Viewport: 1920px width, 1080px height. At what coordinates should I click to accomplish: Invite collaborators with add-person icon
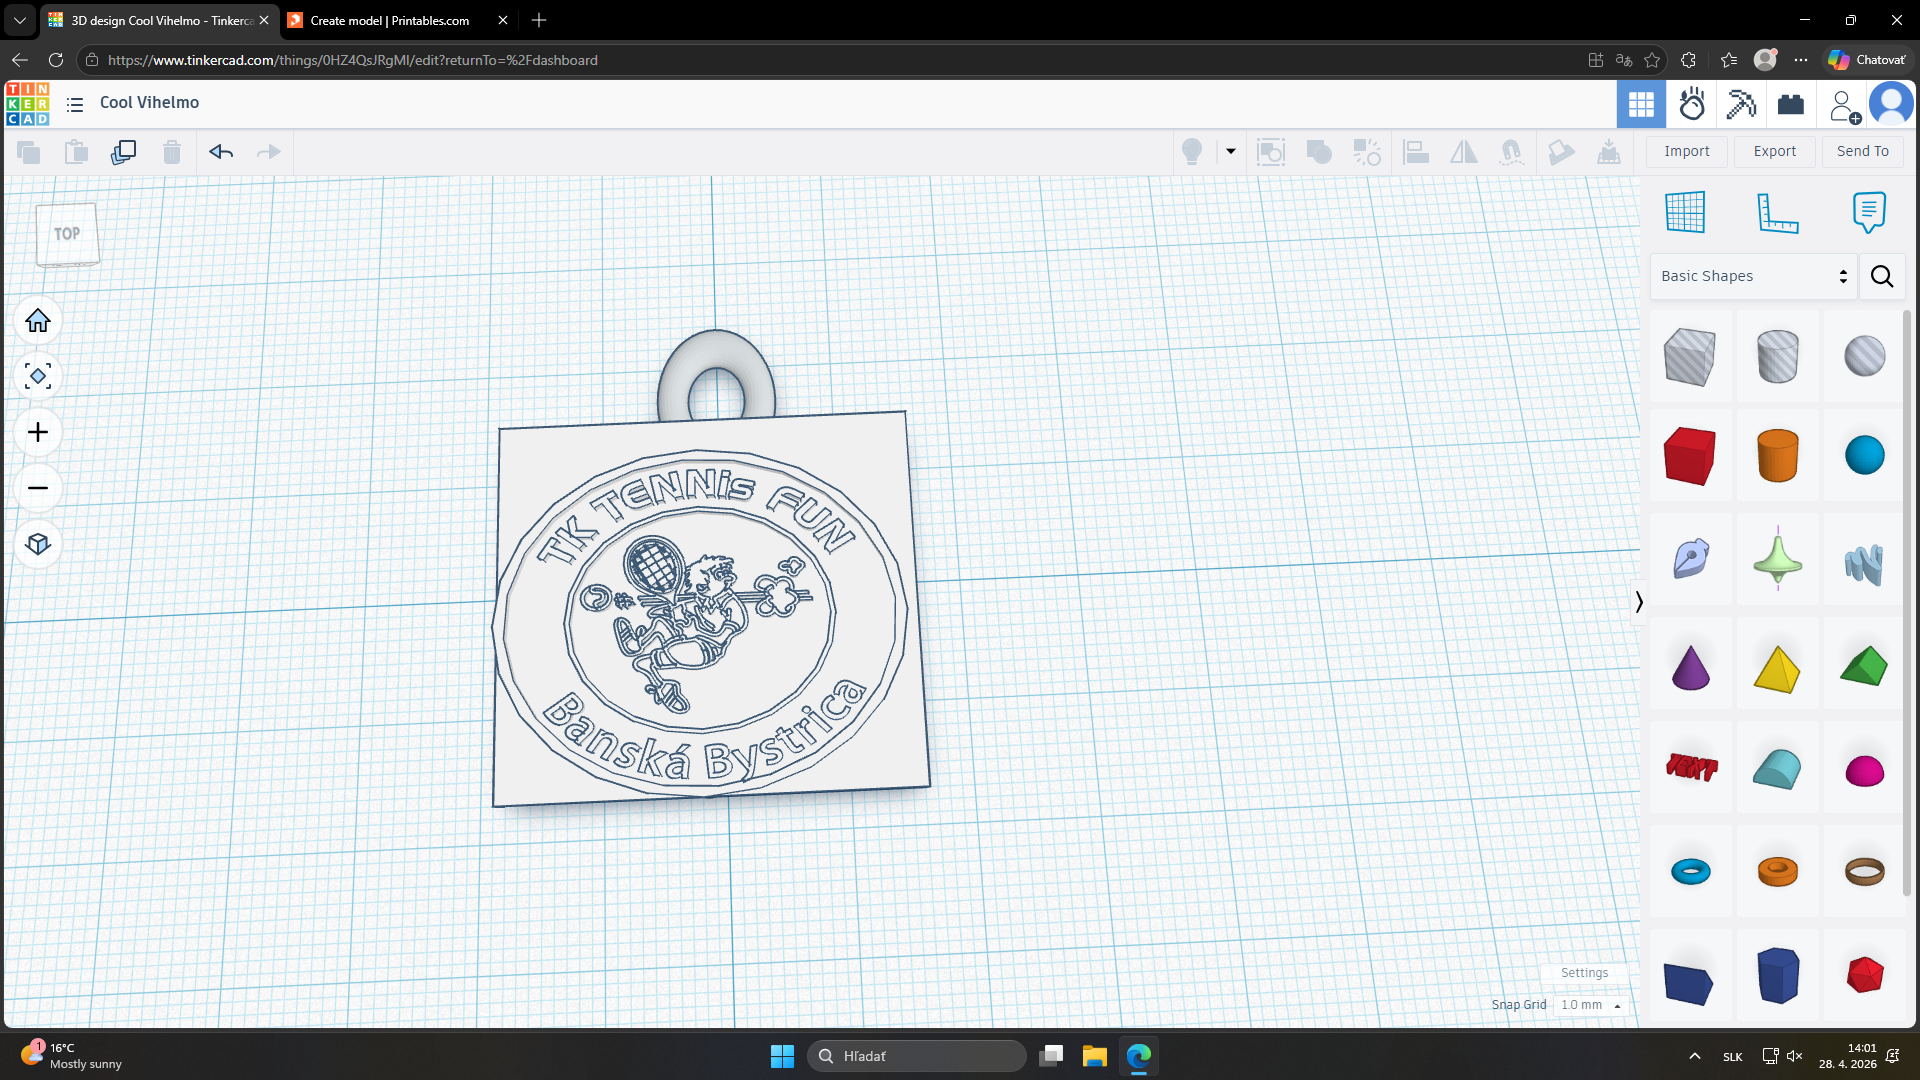pos(1844,105)
